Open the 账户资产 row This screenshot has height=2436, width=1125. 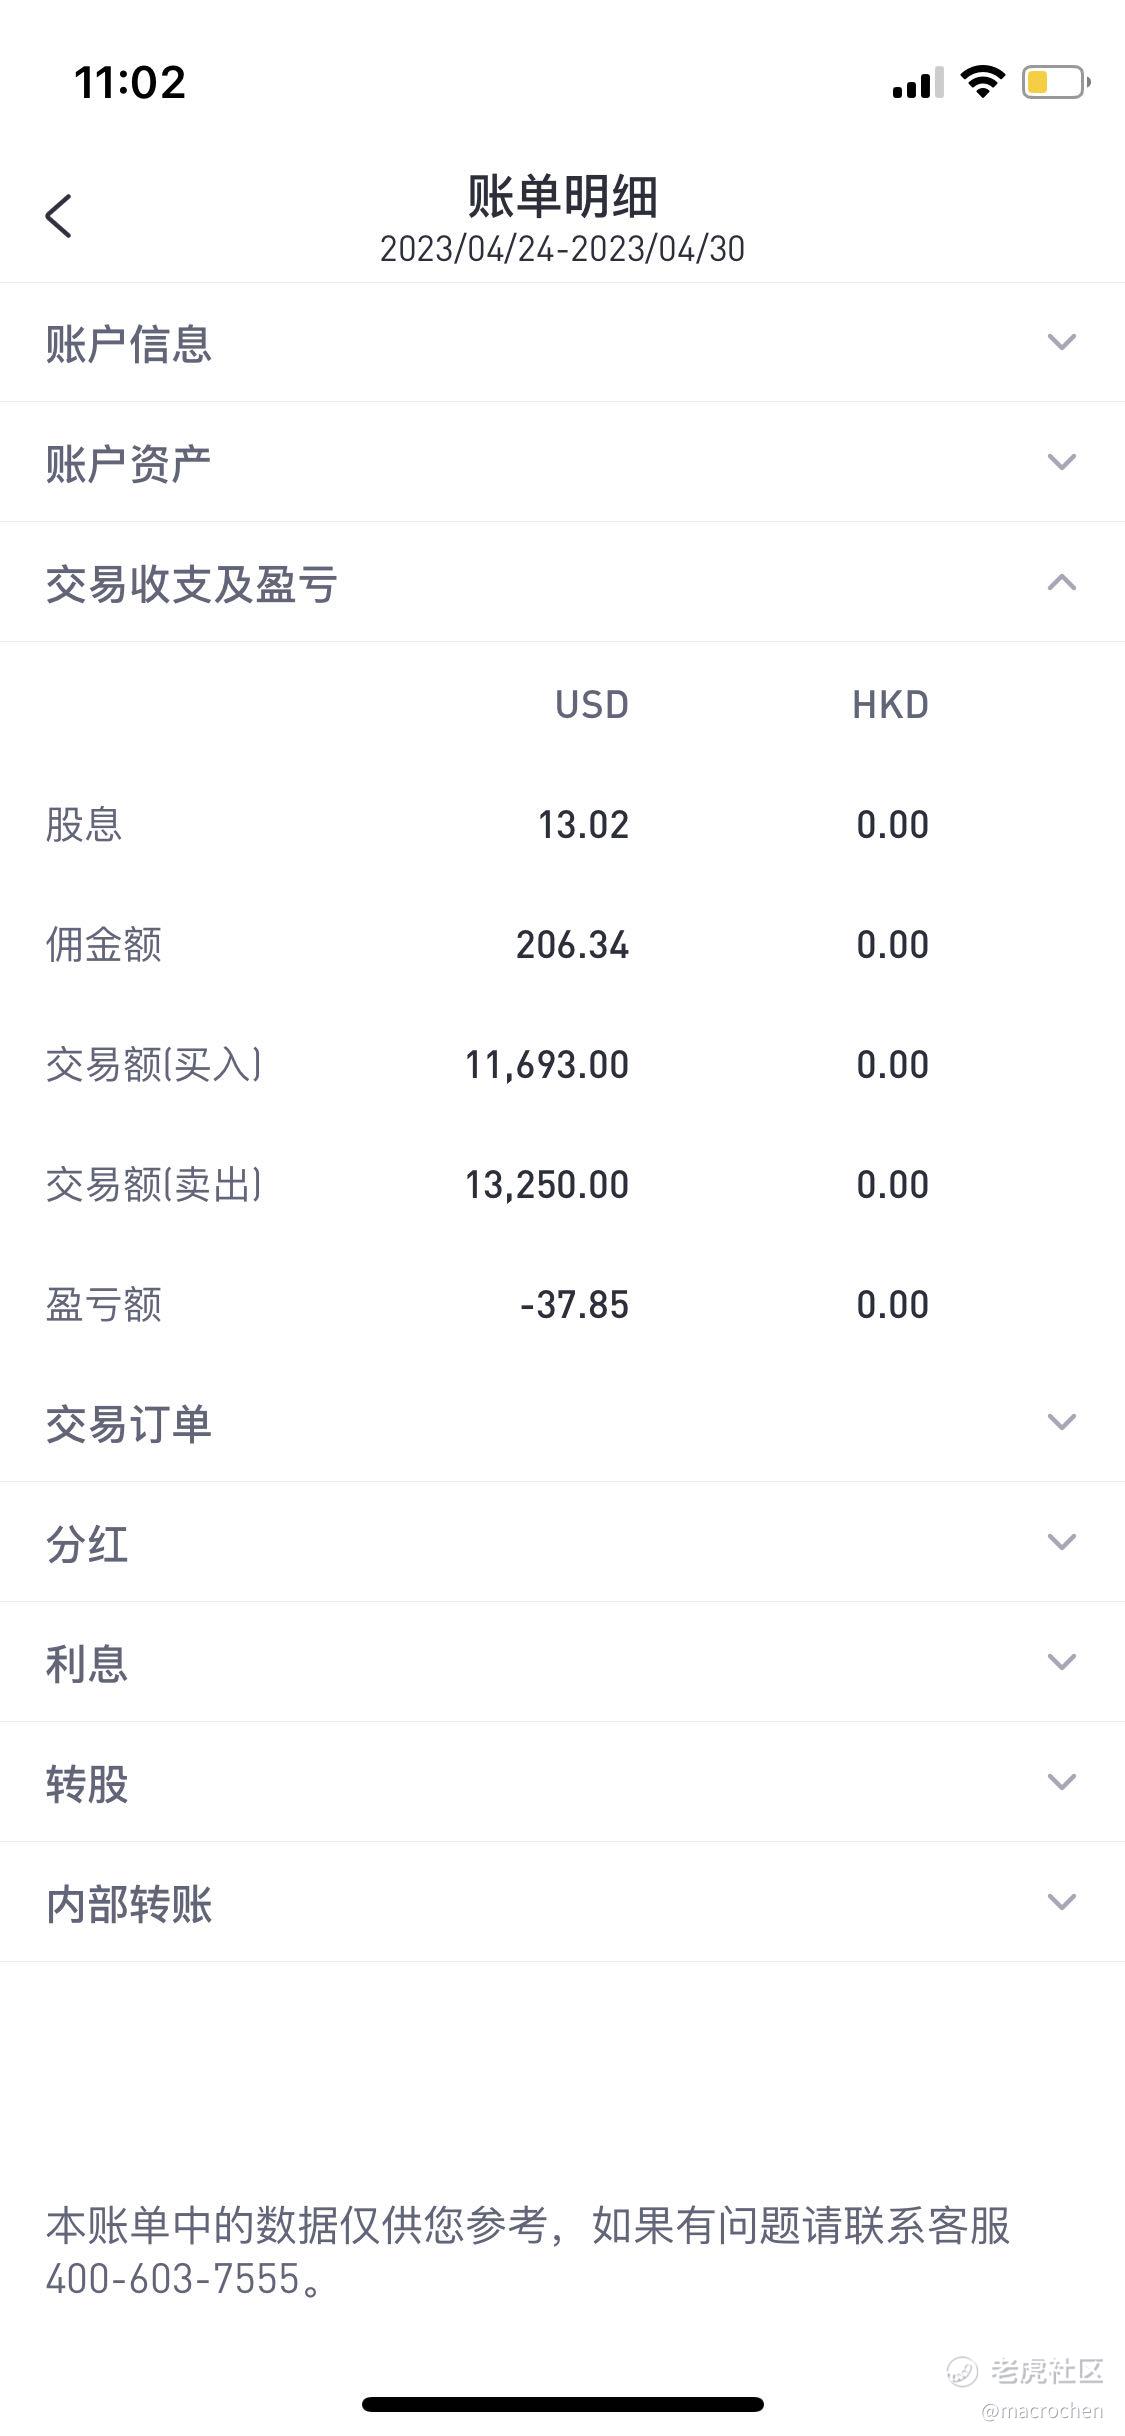coord(562,462)
